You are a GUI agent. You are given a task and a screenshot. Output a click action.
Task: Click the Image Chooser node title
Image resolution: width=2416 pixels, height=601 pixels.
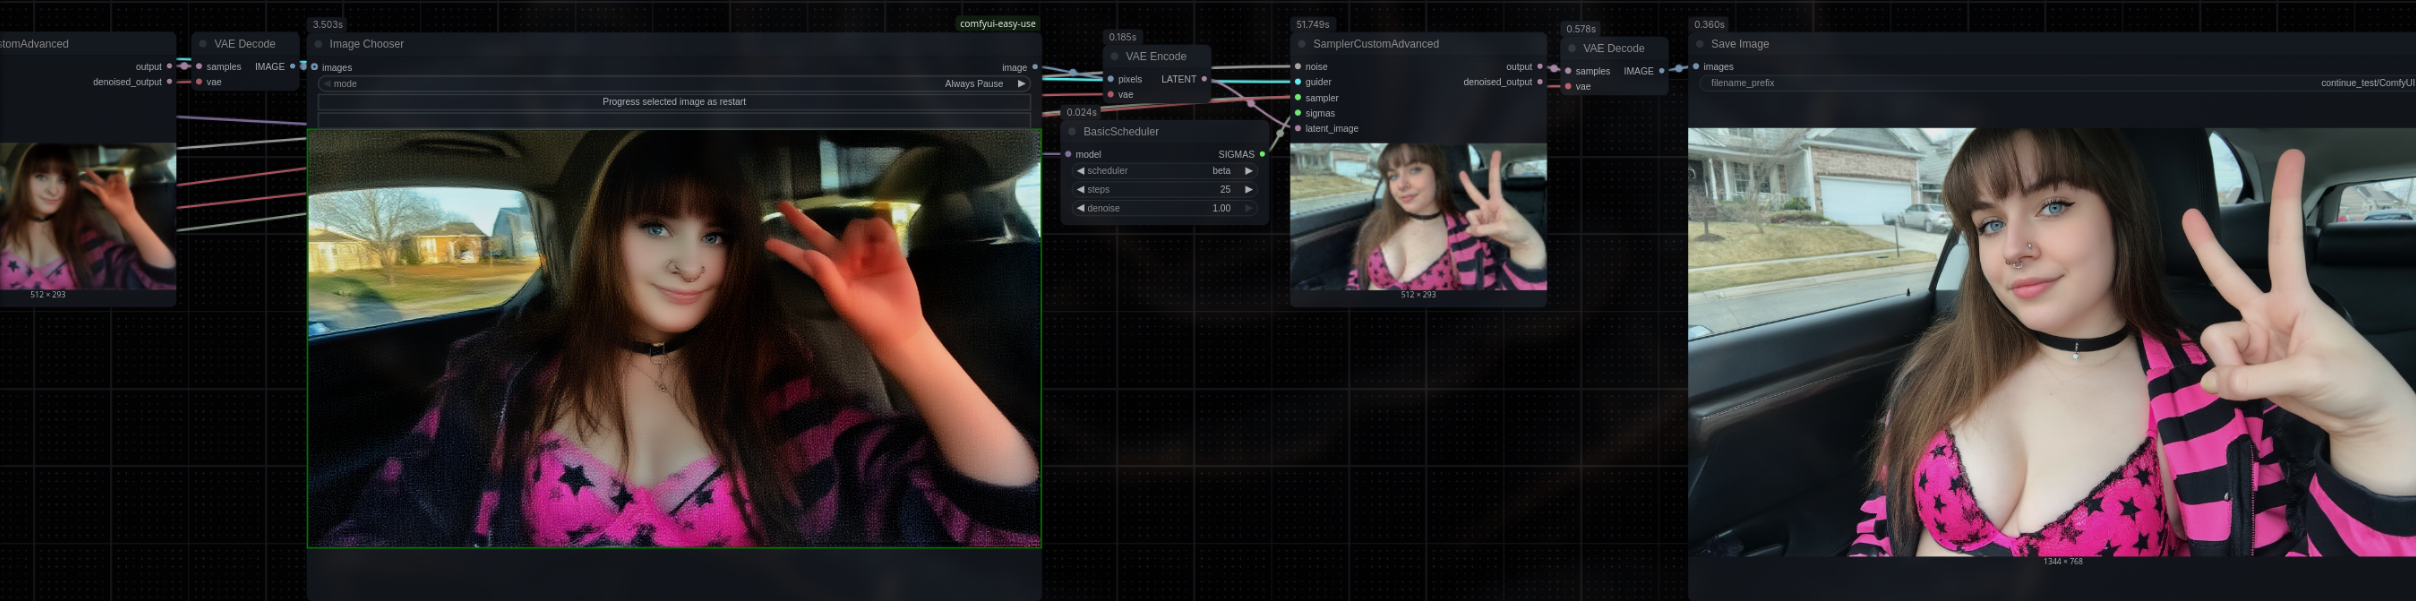click(367, 44)
